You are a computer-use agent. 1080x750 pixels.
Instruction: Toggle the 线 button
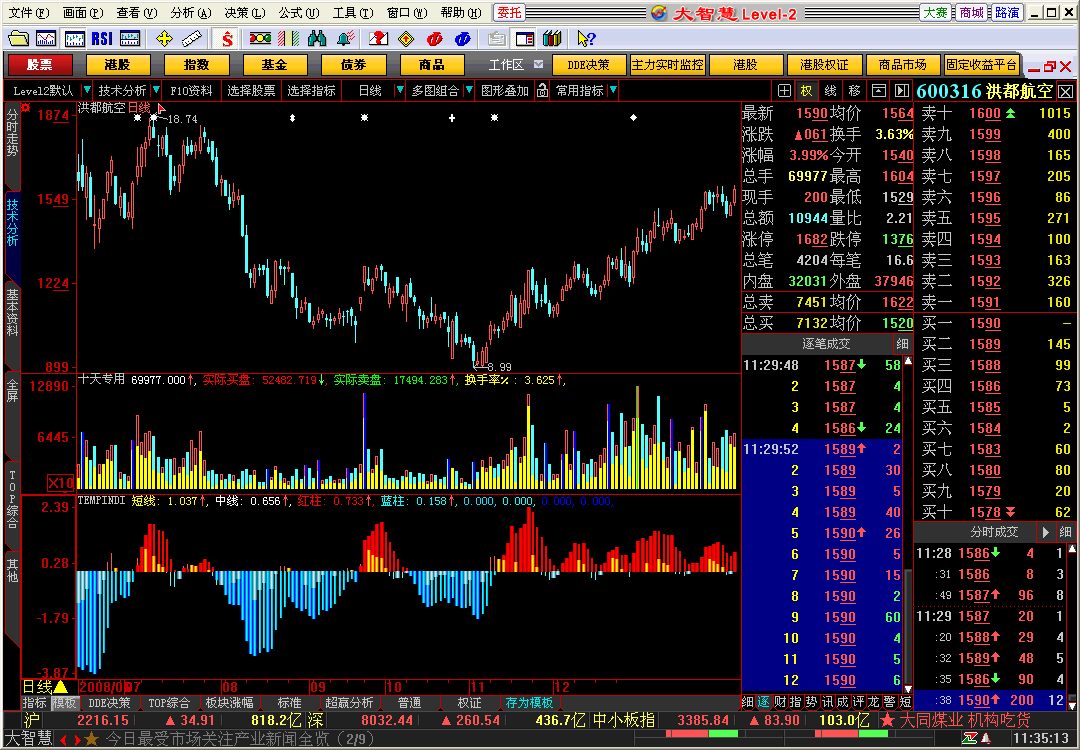tap(831, 90)
